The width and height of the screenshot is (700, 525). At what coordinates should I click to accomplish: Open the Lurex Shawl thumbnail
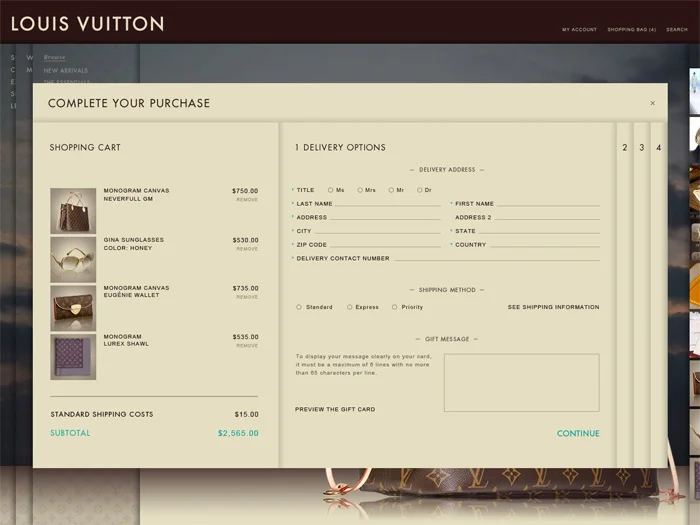[73, 357]
